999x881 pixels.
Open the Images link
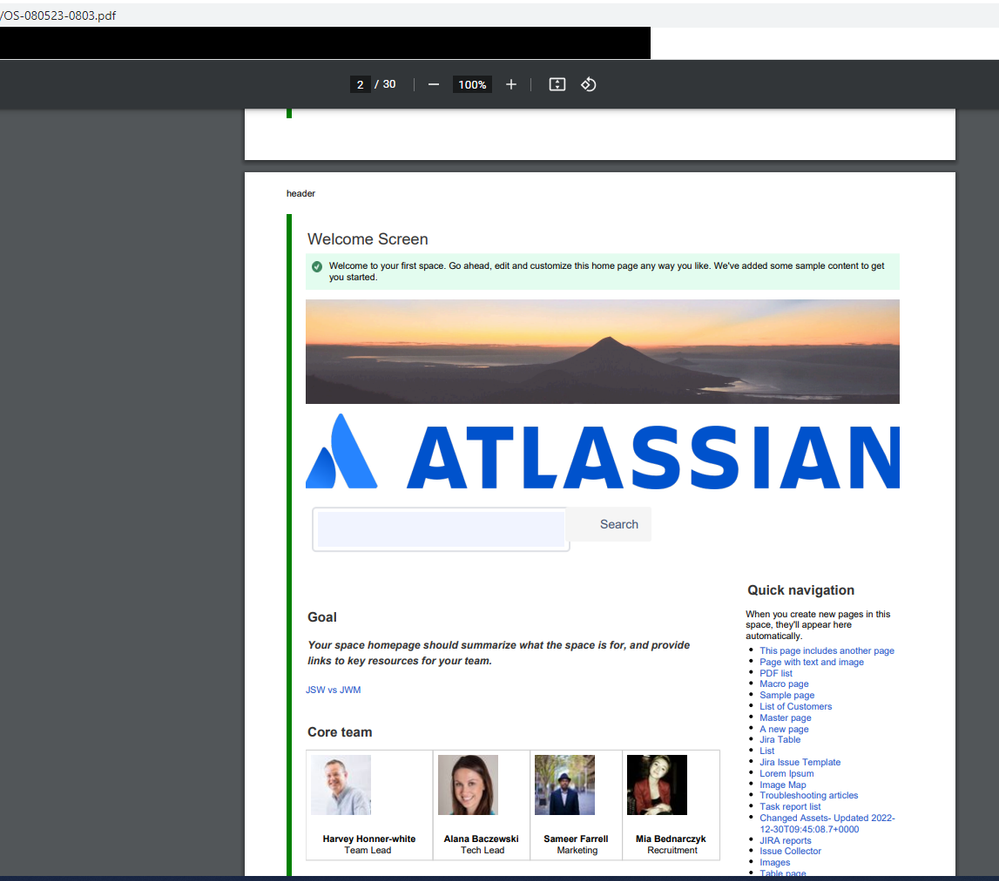(x=774, y=863)
